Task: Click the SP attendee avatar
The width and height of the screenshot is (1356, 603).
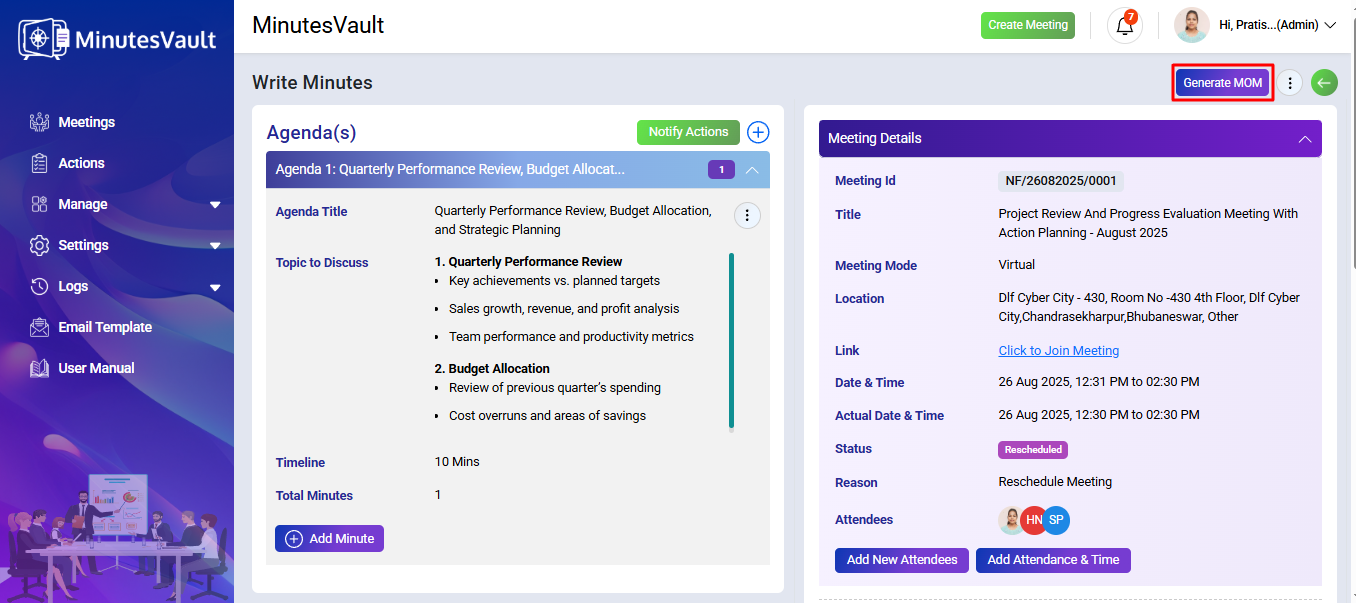Action: tap(1056, 520)
